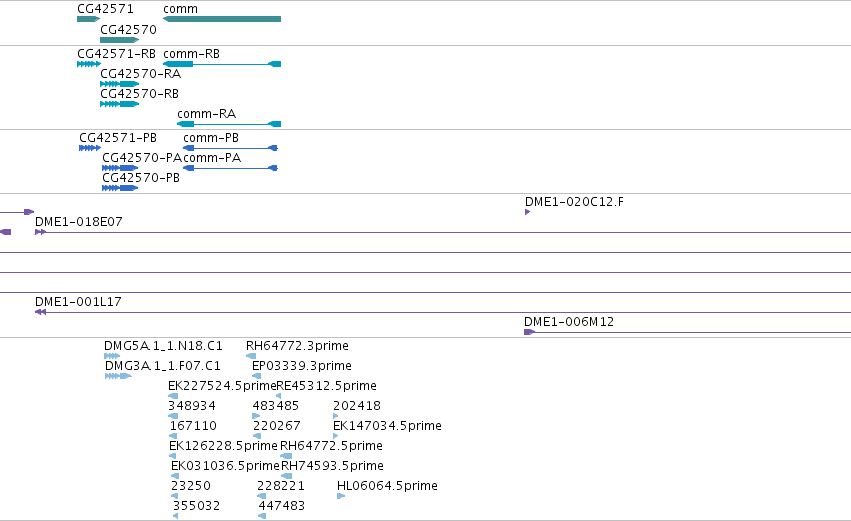Select the CG42570-RA transcript glyph
The height and width of the screenshot is (521, 851).
[x=120, y=84]
